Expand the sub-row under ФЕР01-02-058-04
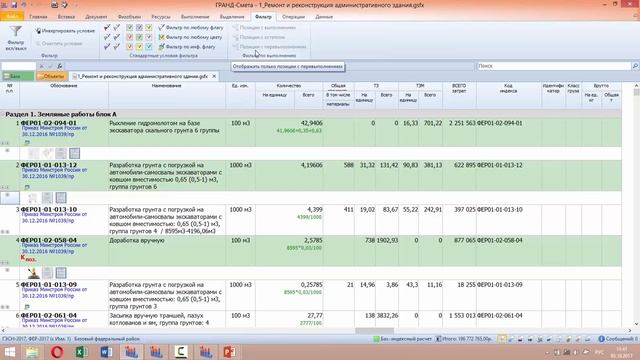640x360 pixels. pyautogui.click(x=7, y=270)
